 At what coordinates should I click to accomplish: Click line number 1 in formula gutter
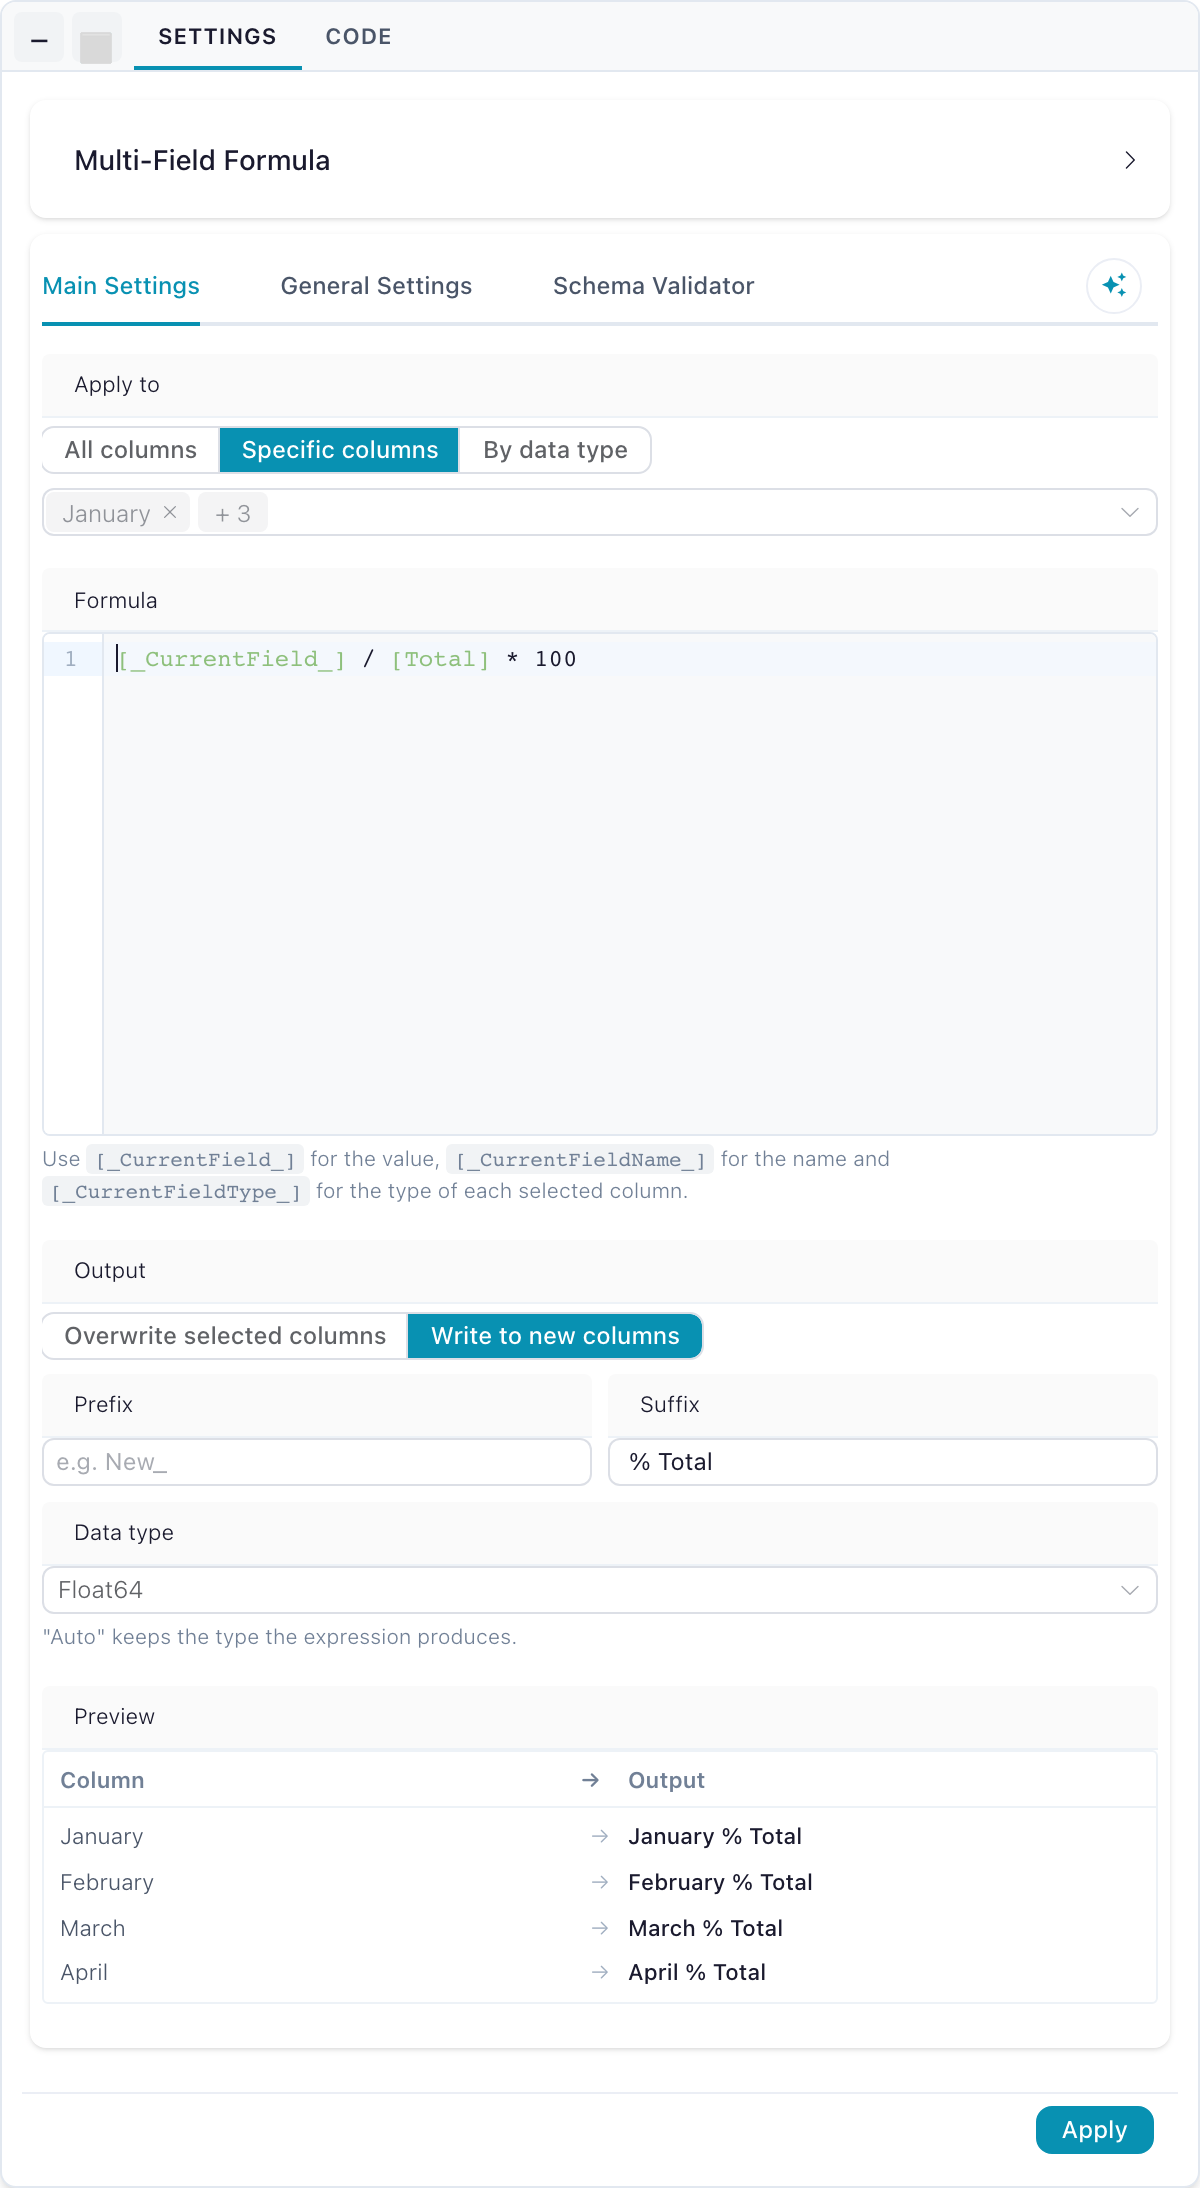click(70, 659)
